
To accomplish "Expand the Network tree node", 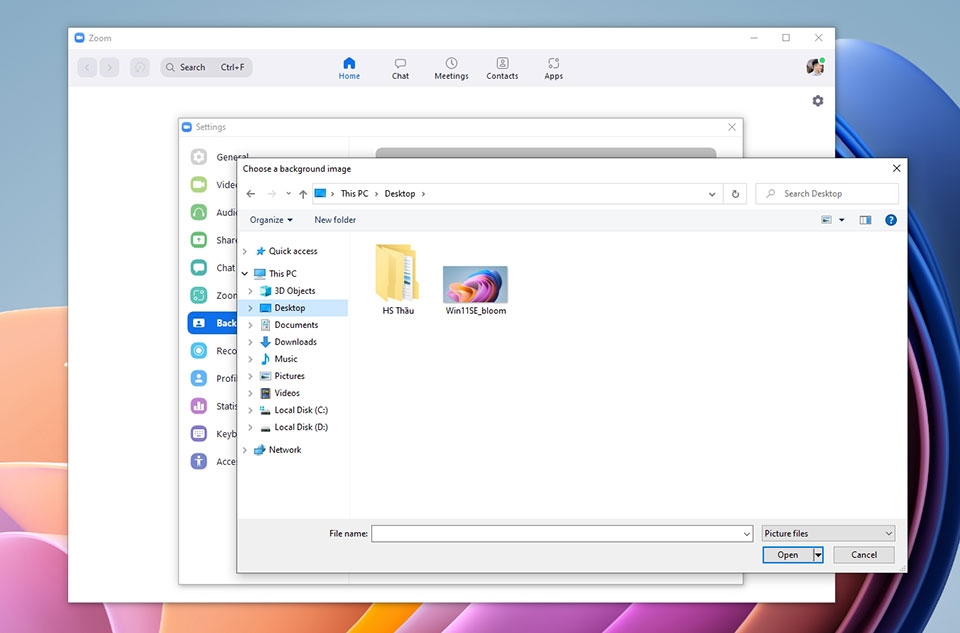I will pyautogui.click(x=245, y=450).
